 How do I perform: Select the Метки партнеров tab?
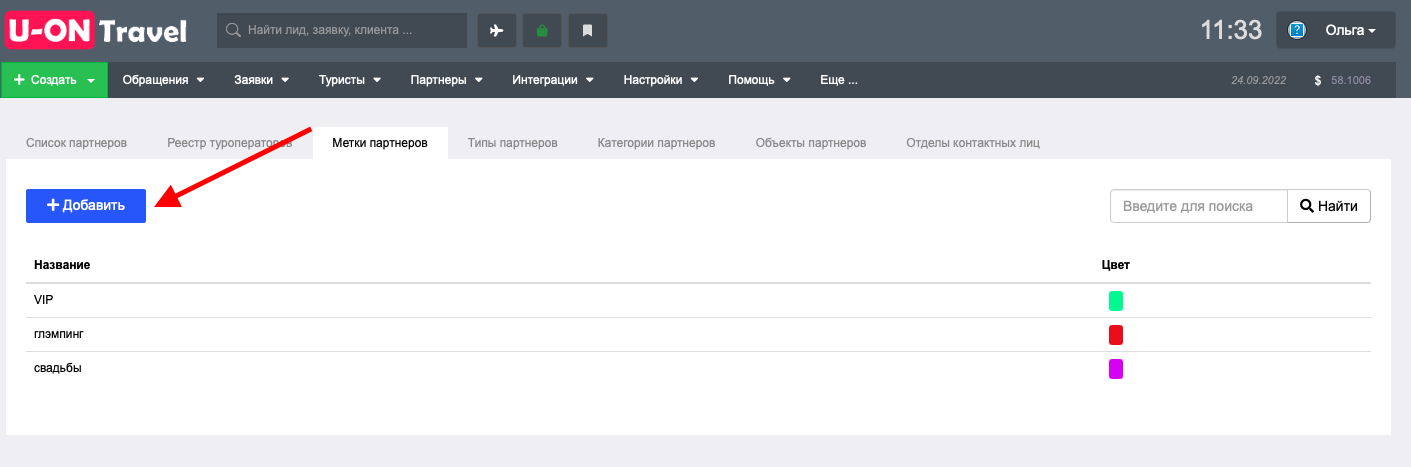[380, 143]
